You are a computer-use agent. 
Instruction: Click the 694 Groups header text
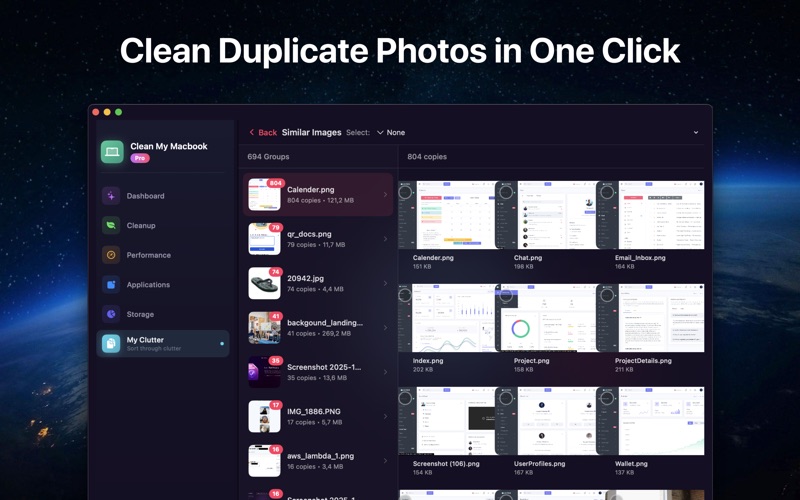point(268,157)
